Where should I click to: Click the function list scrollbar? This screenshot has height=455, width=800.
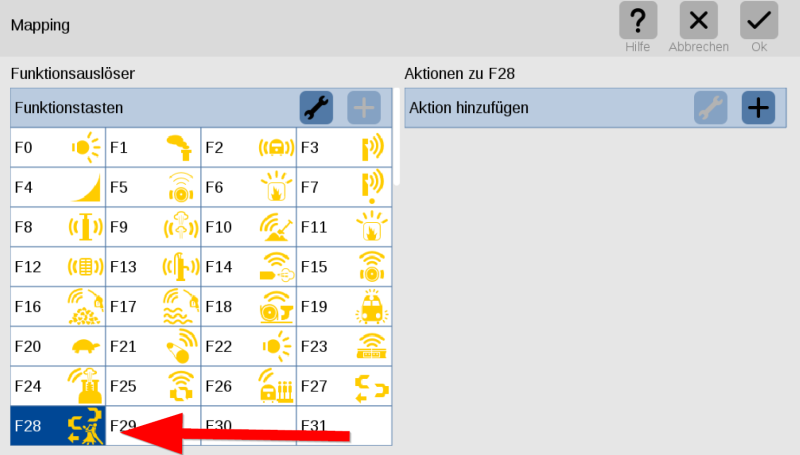[x=397, y=137]
